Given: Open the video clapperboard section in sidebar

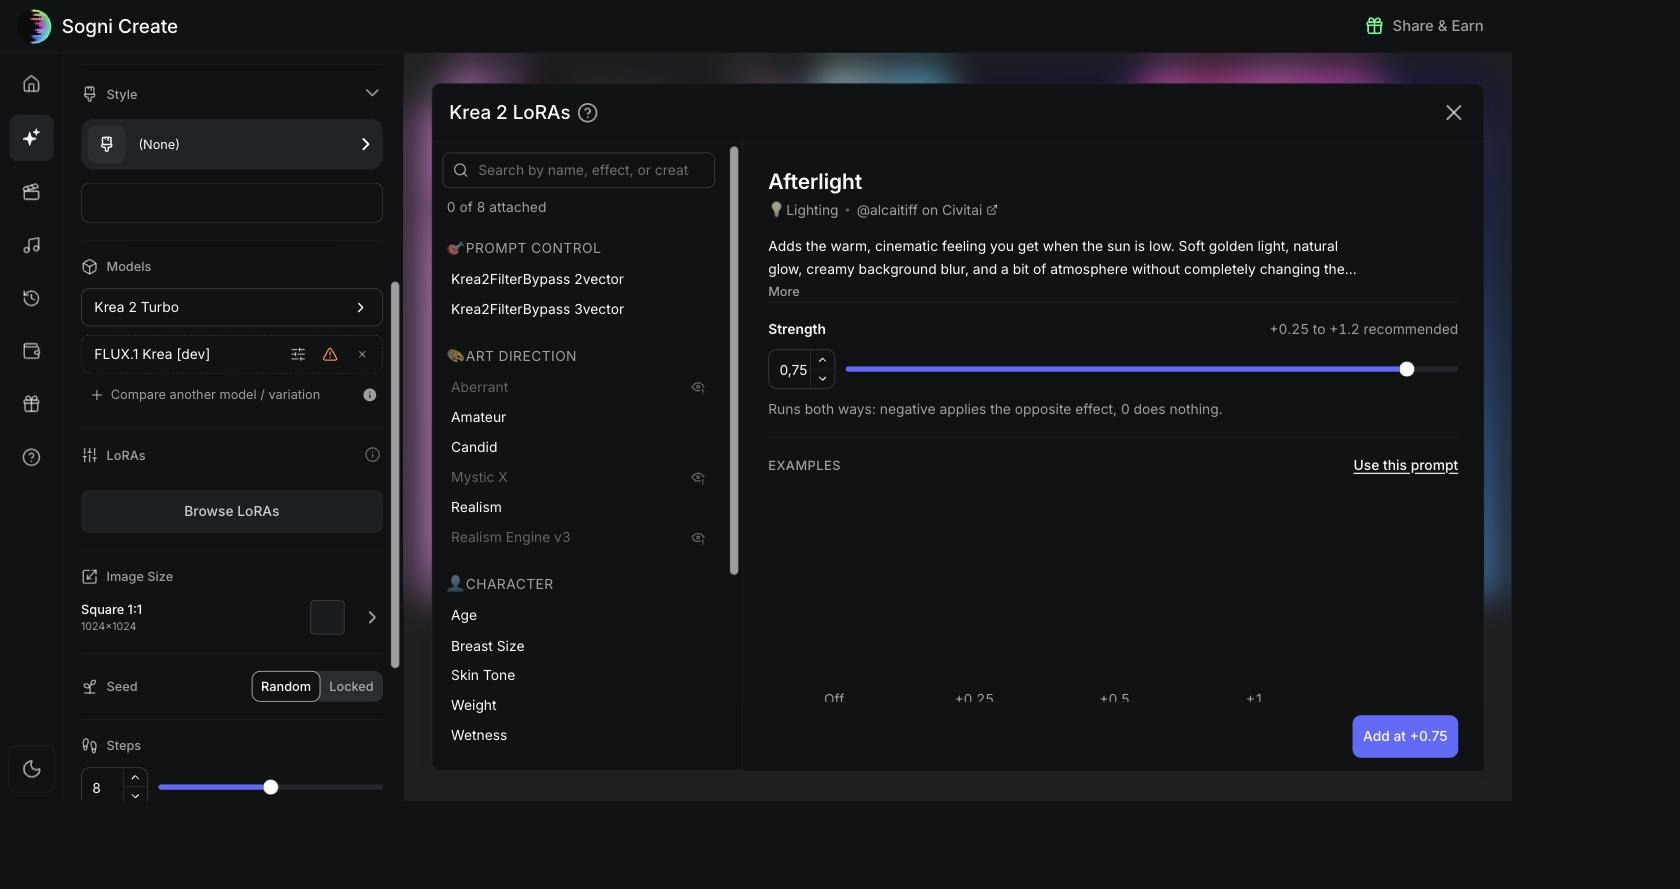Looking at the screenshot, I should 31,192.
